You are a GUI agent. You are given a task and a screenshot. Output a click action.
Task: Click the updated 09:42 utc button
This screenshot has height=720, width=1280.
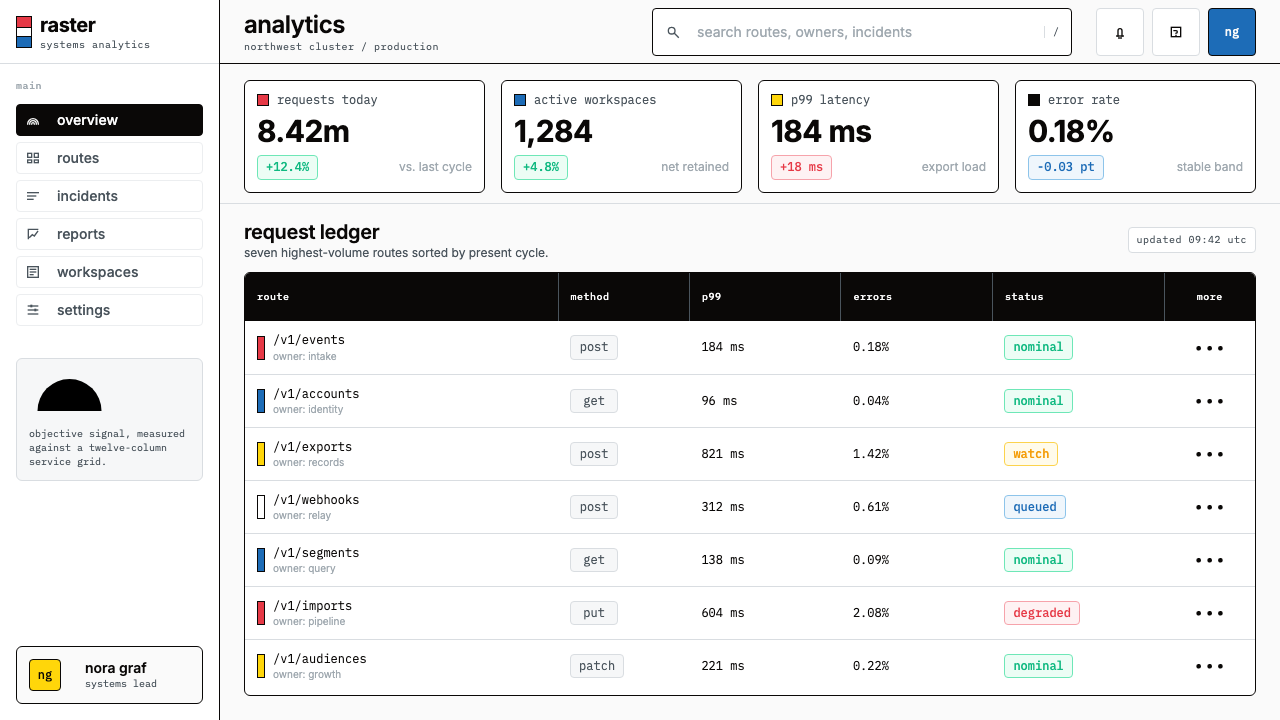(1191, 240)
